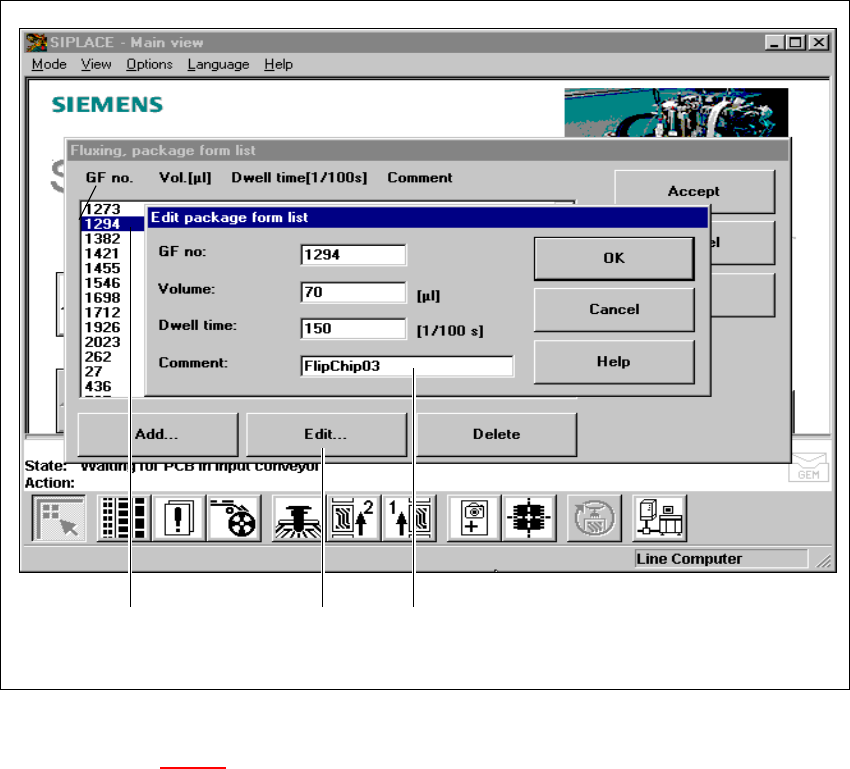Close the SIPLACE main window
The image size is (850, 769).
coord(819,42)
